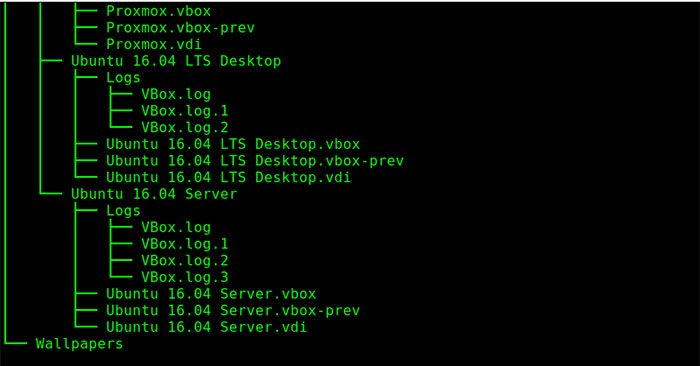Click Logs folder under Ubuntu Server

pyautogui.click(x=123, y=211)
